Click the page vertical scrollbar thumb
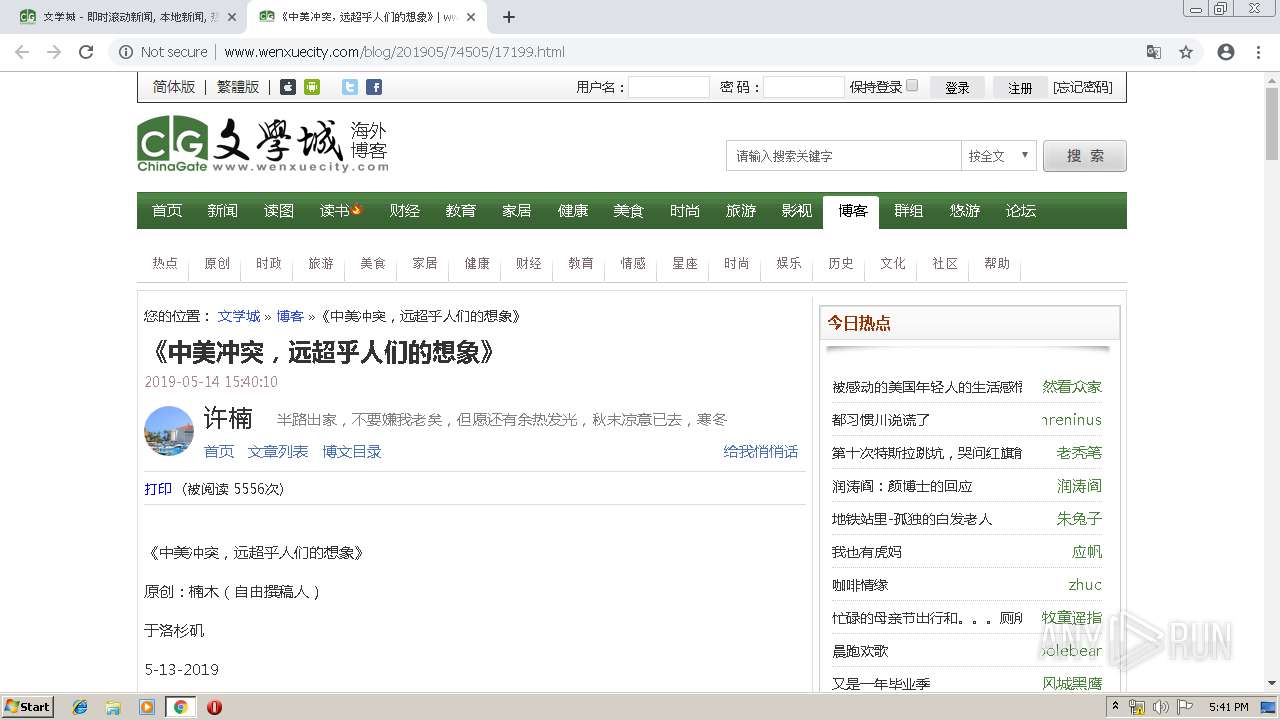 click(1271, 123)
